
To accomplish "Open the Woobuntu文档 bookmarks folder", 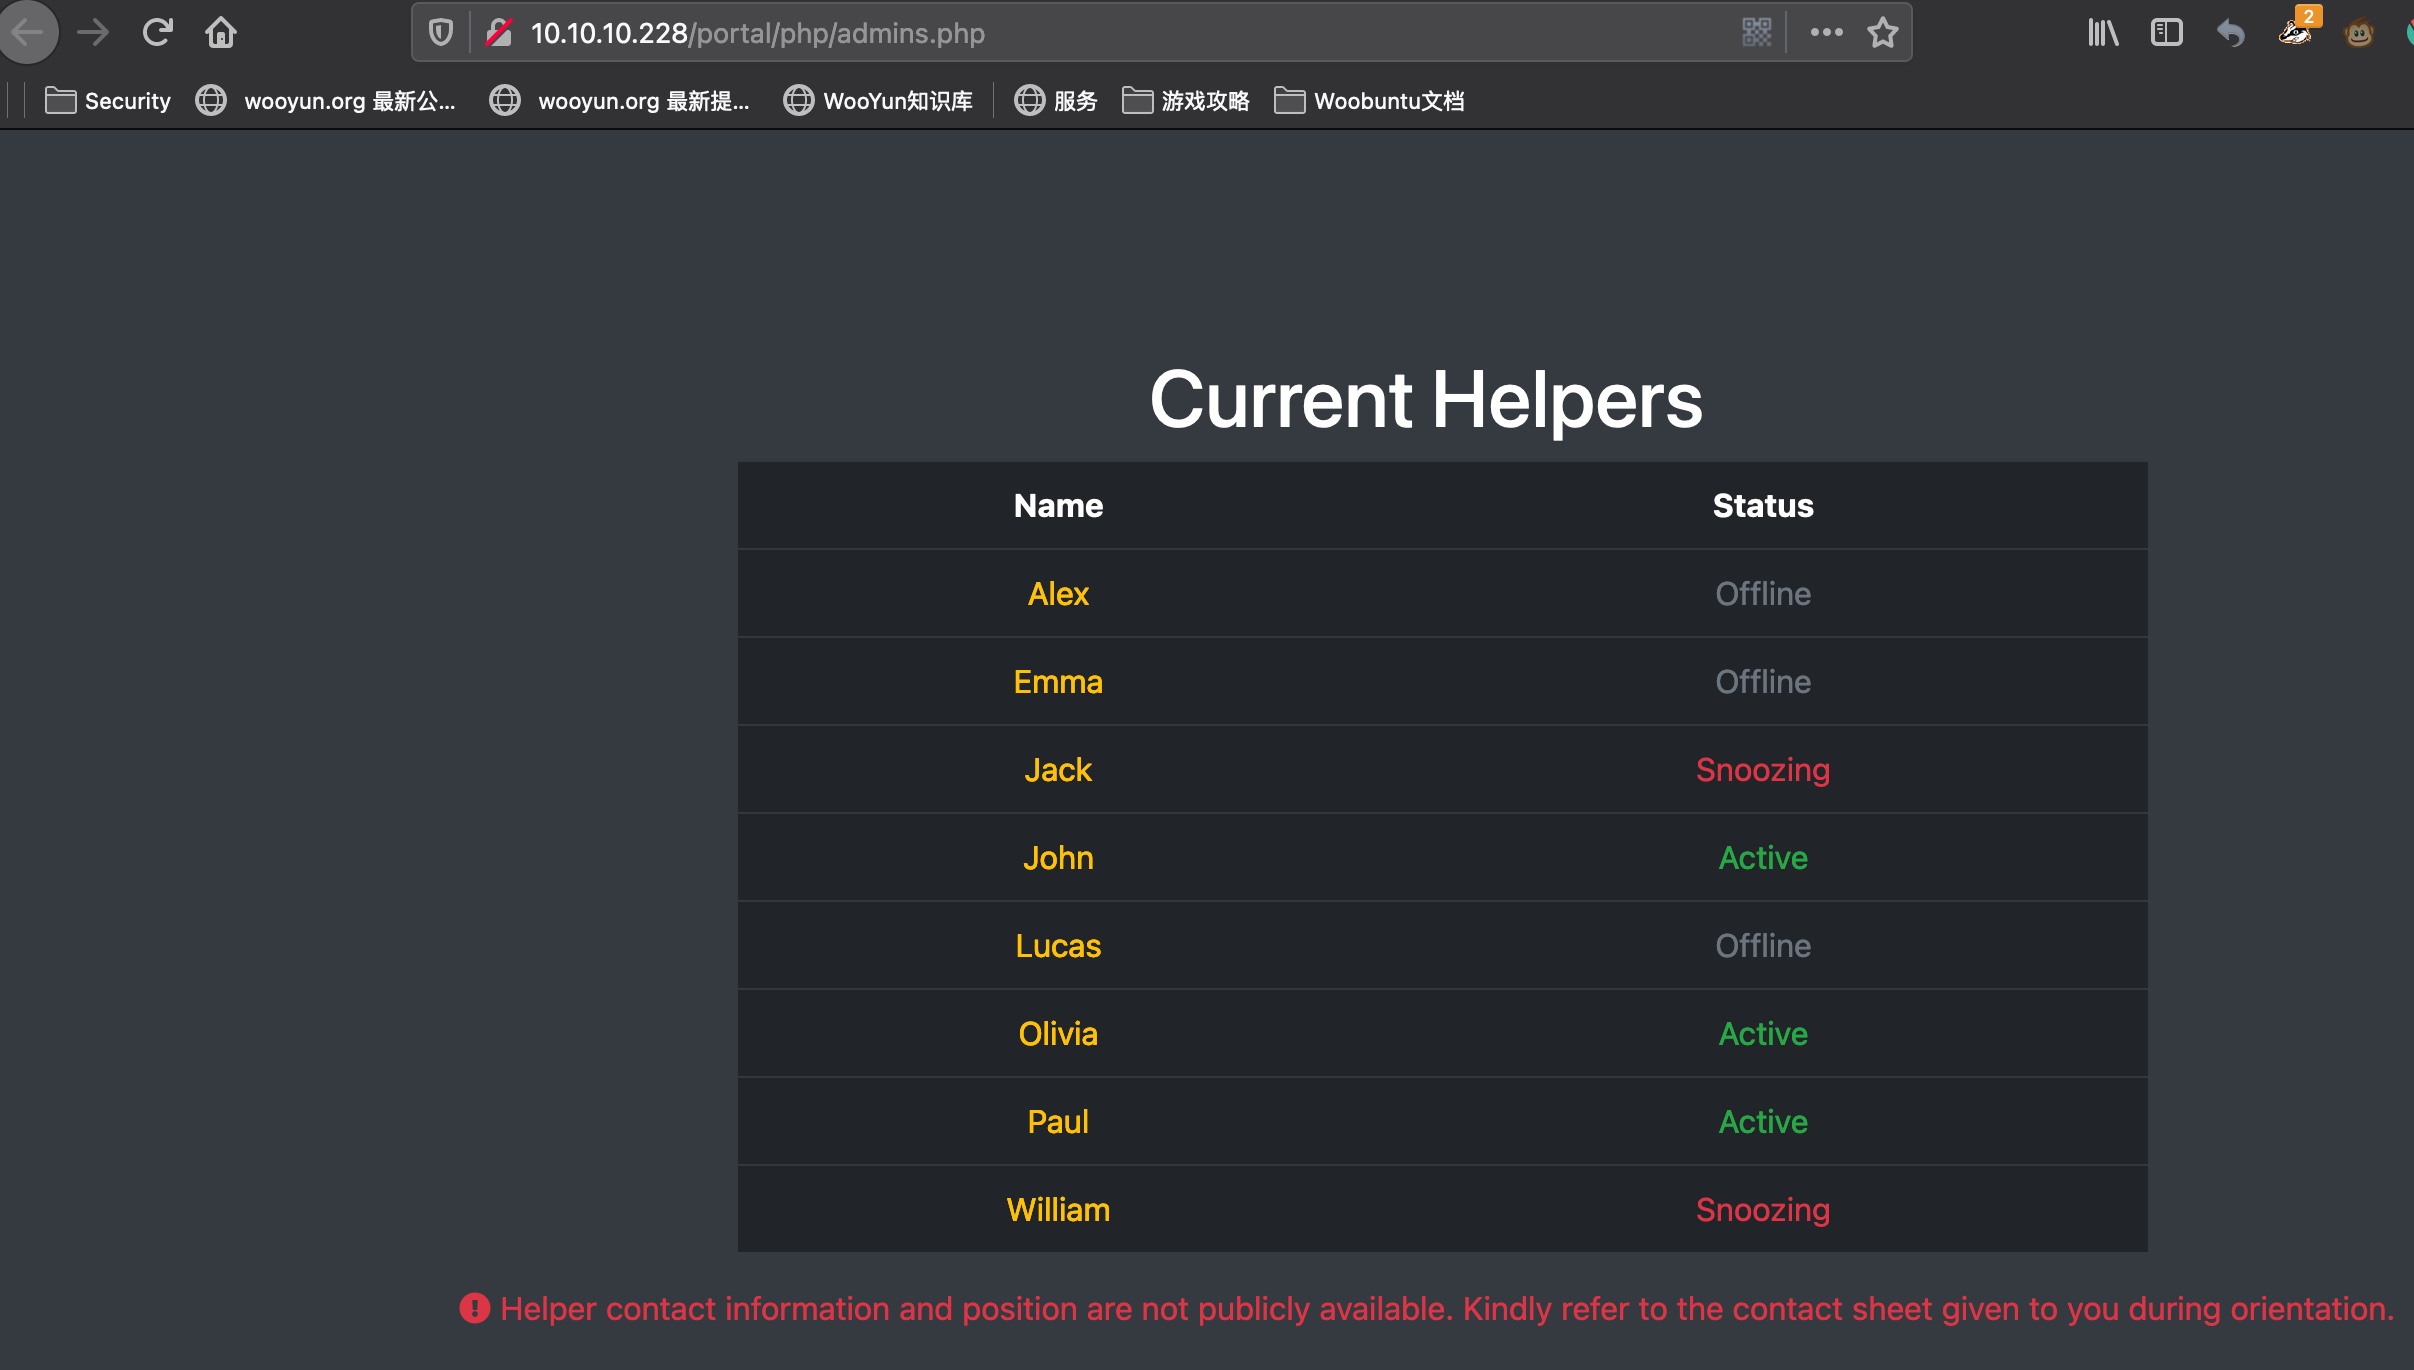I will tap(1370, 101).
